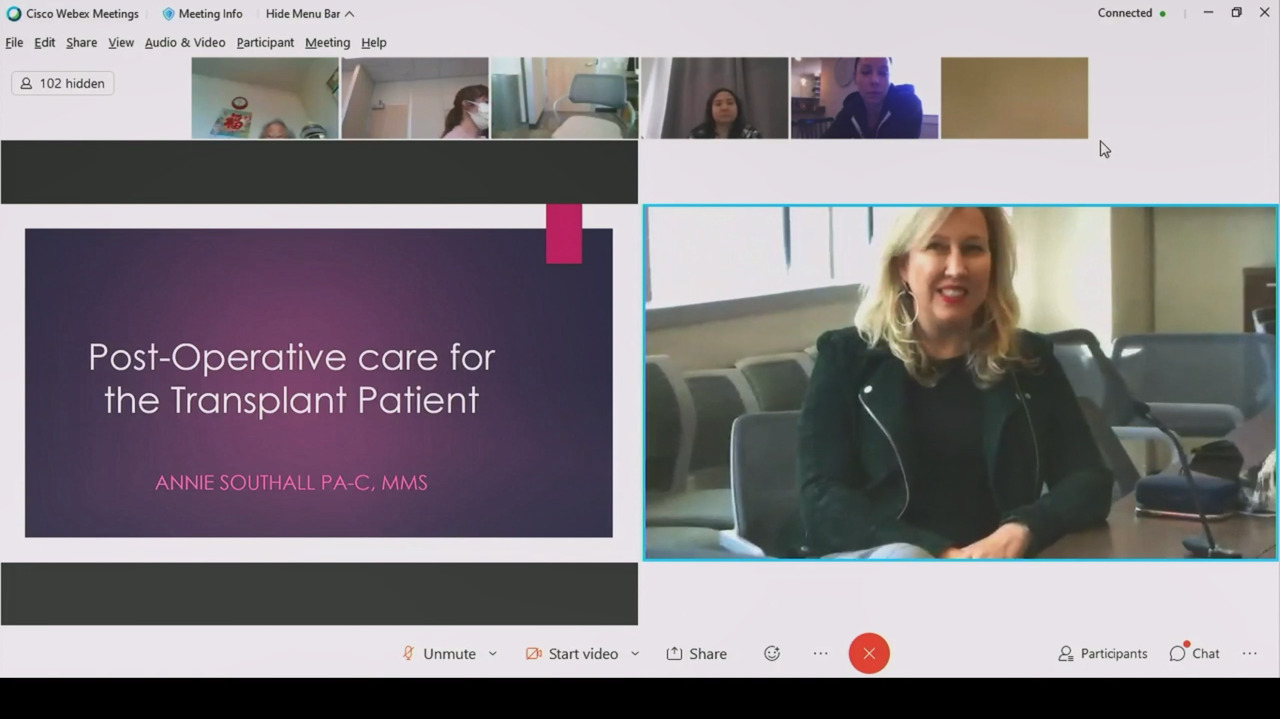
Task: Open the Participants panel
Action: click(1103, 654)
